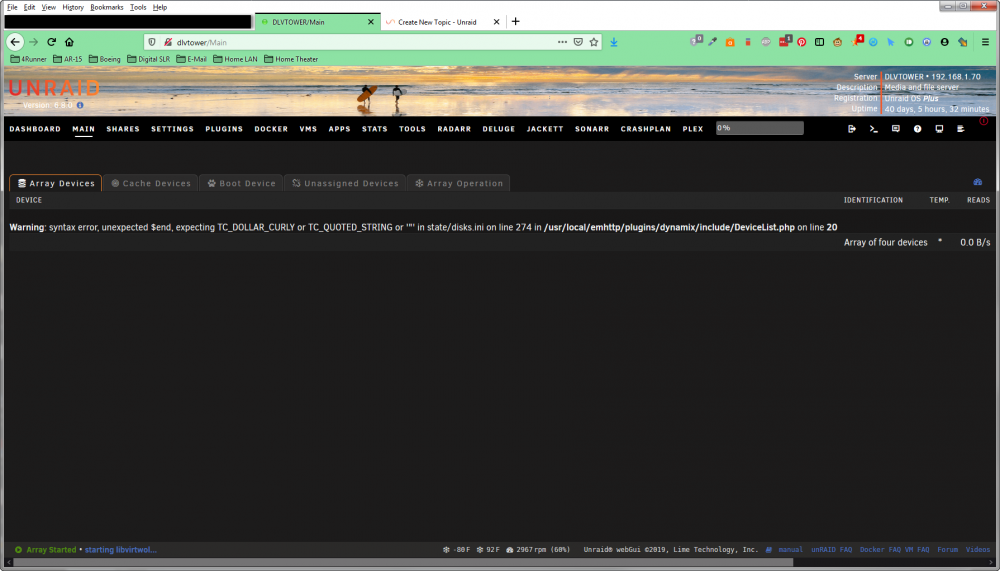Click the Pocket save icon in address bar
The width and height of the screenshot is (1000, 571).
pos(578,42)
